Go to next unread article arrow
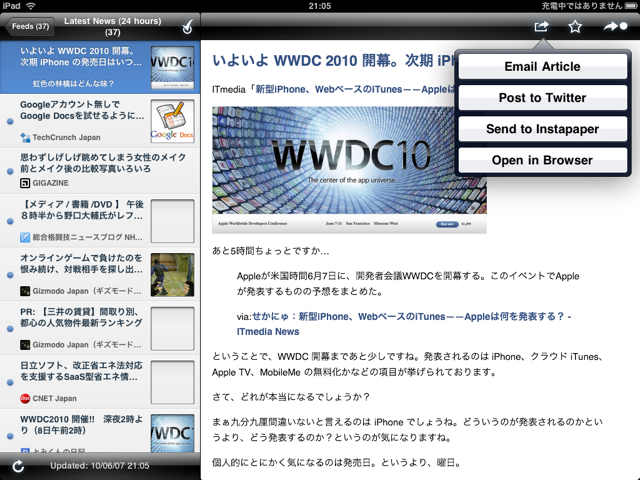Image resolution: width=640 pixels, height=480 pixels. (614, 27)
